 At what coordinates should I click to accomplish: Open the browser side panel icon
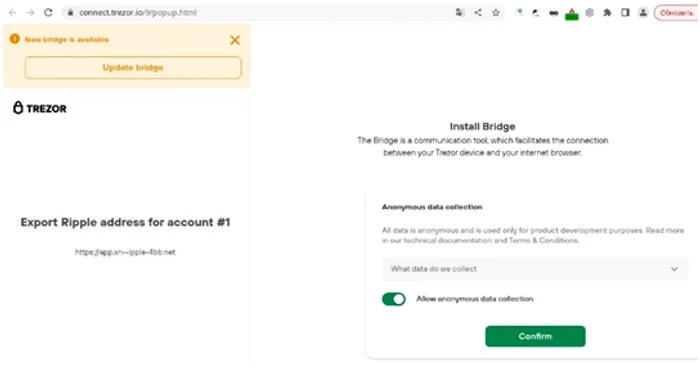(x=625, y=13)
